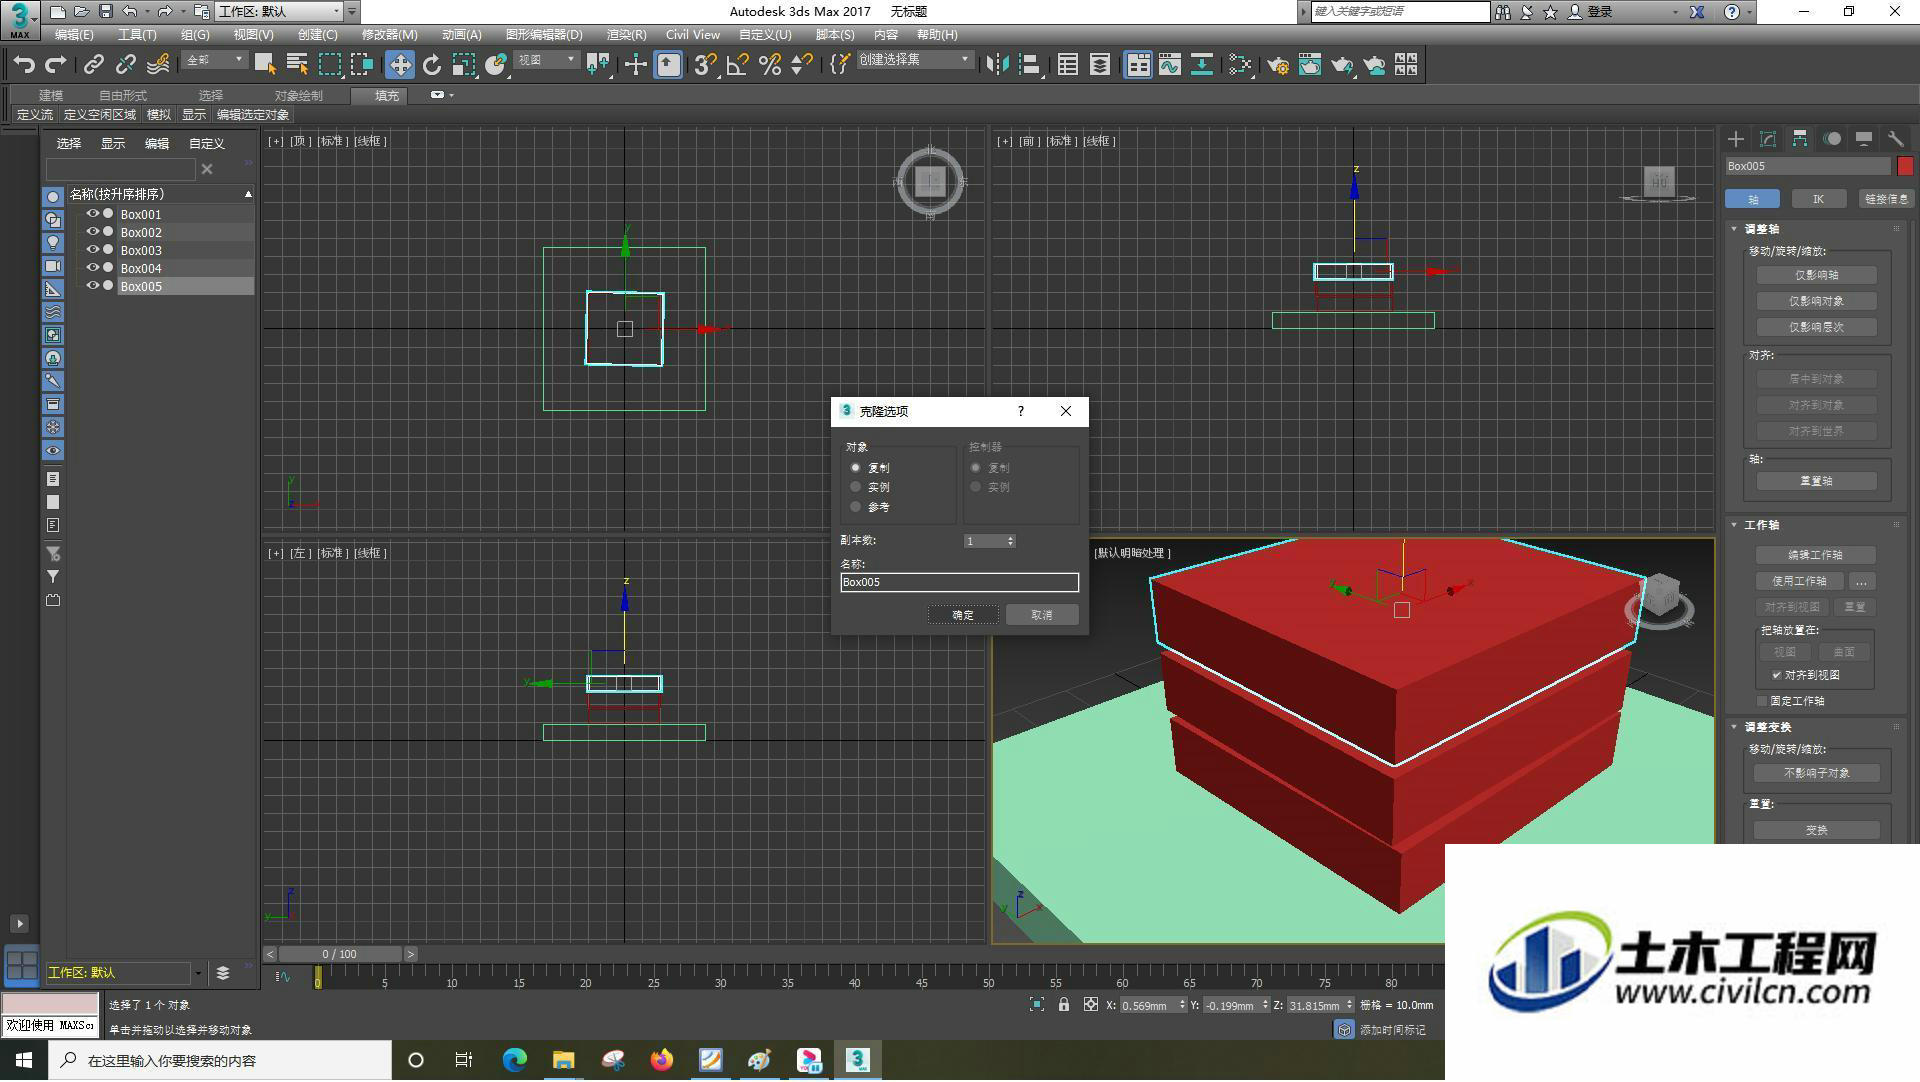Toggle the Percent Snap icon
This screenshot has height=1082, width=1920.
point(770,65)
